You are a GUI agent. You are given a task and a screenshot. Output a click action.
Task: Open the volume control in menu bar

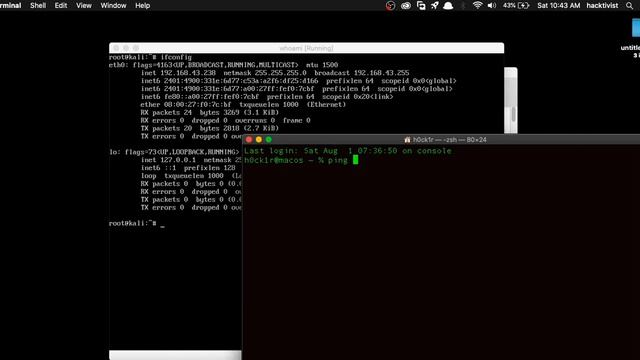(x=492, y=6)
